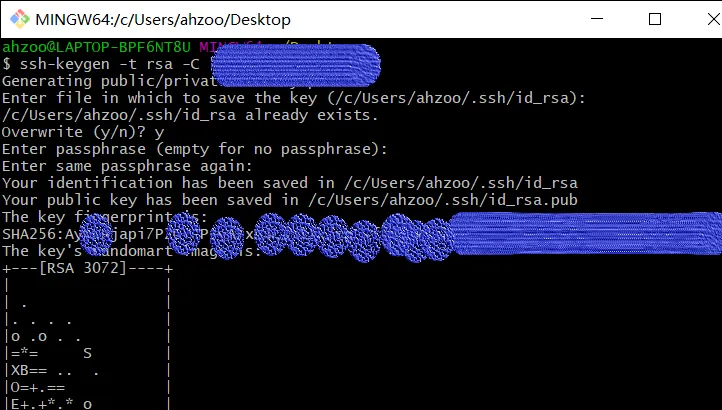The width and height of the screenshot is (722, 410).
Task: Click the MINGW64 terminal icon in title bar
Action: [x=18, y=19]
